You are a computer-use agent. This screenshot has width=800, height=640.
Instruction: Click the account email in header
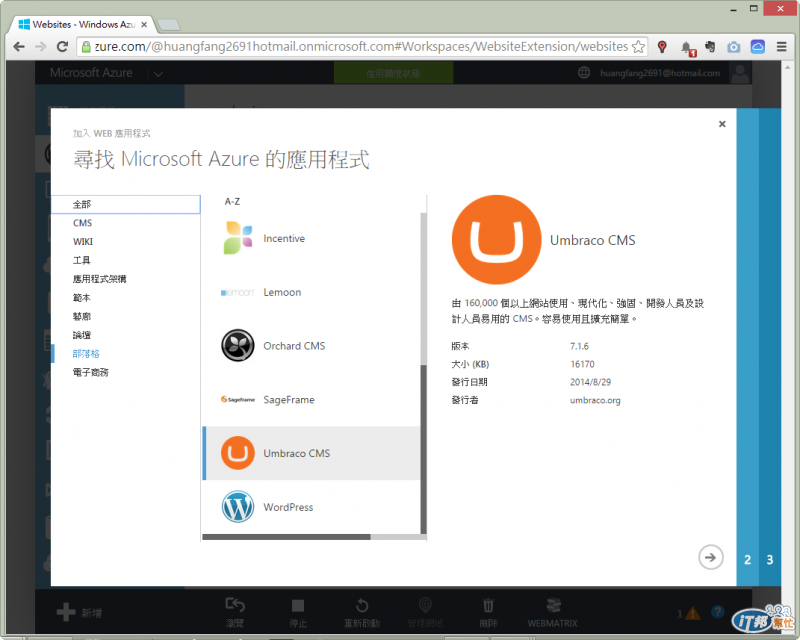coord(660,73)
